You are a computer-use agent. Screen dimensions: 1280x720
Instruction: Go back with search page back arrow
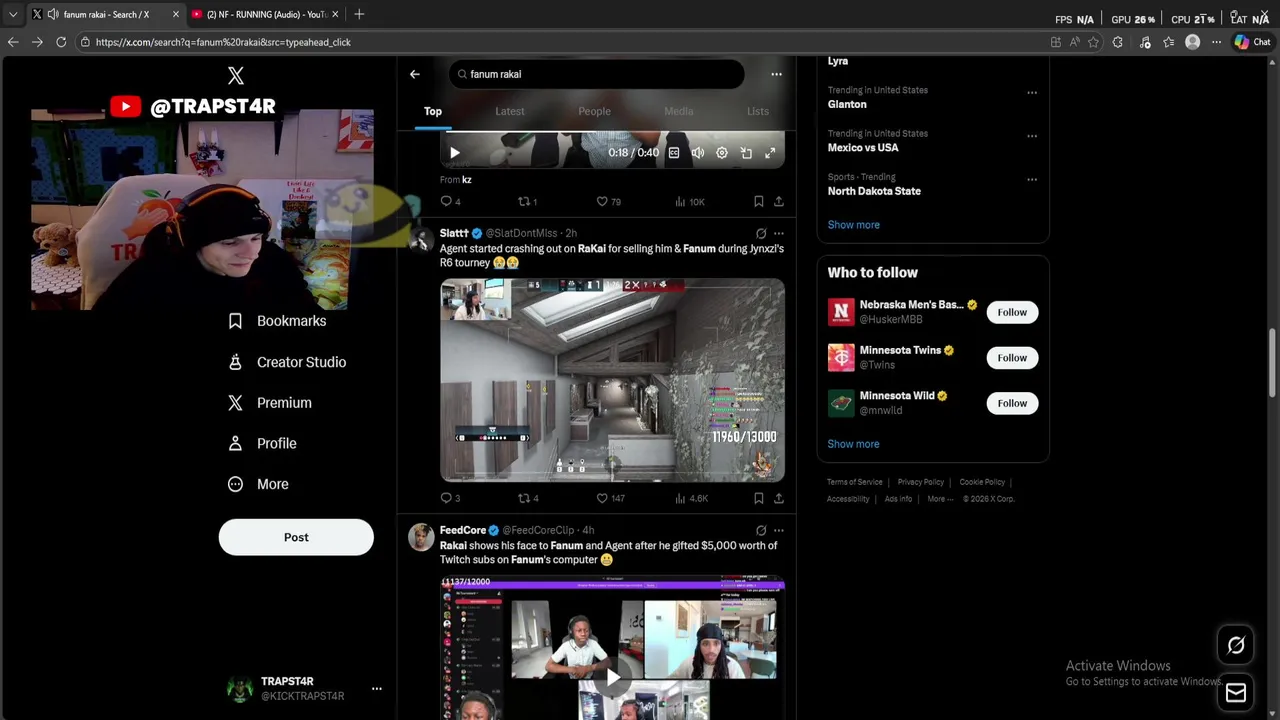click(414, 74)
